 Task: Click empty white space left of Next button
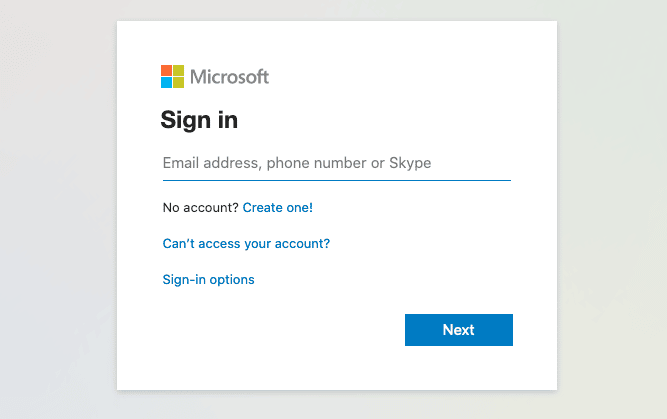tap(280, 330)
